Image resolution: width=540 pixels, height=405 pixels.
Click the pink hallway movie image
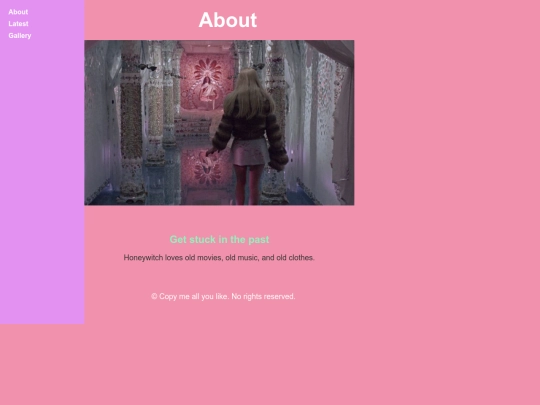click(x=219, y=123)
